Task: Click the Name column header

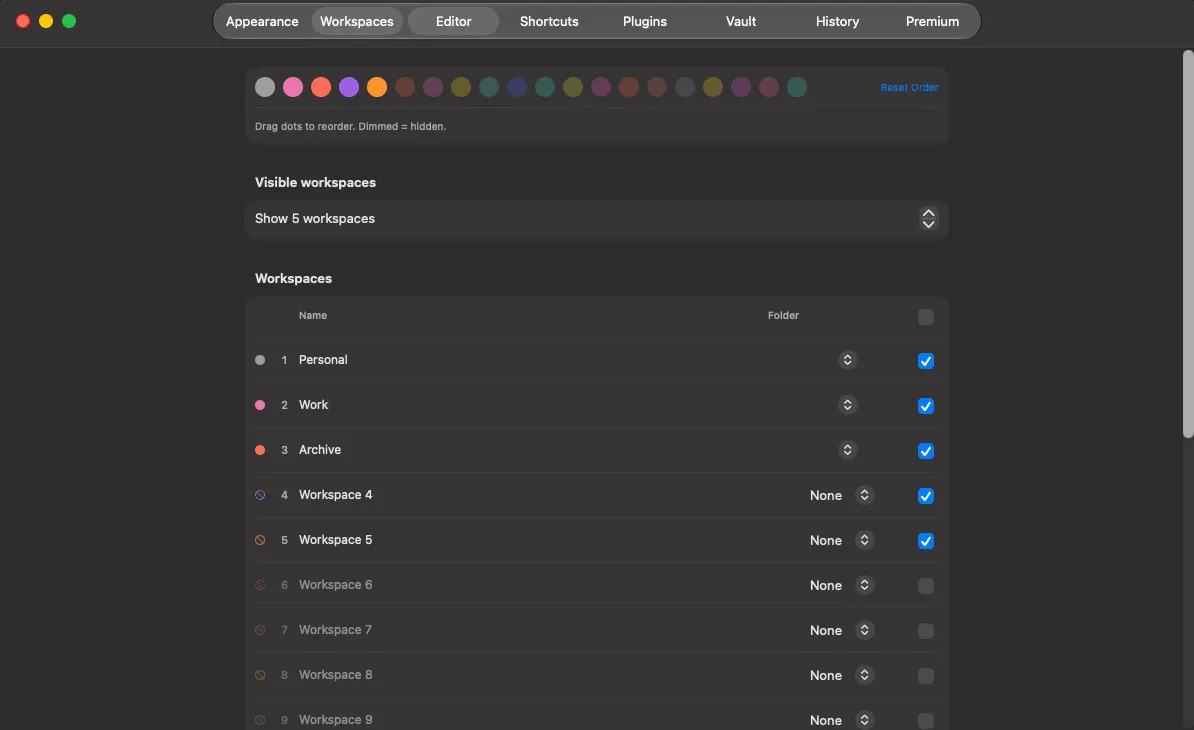Action: coord(313,315)
